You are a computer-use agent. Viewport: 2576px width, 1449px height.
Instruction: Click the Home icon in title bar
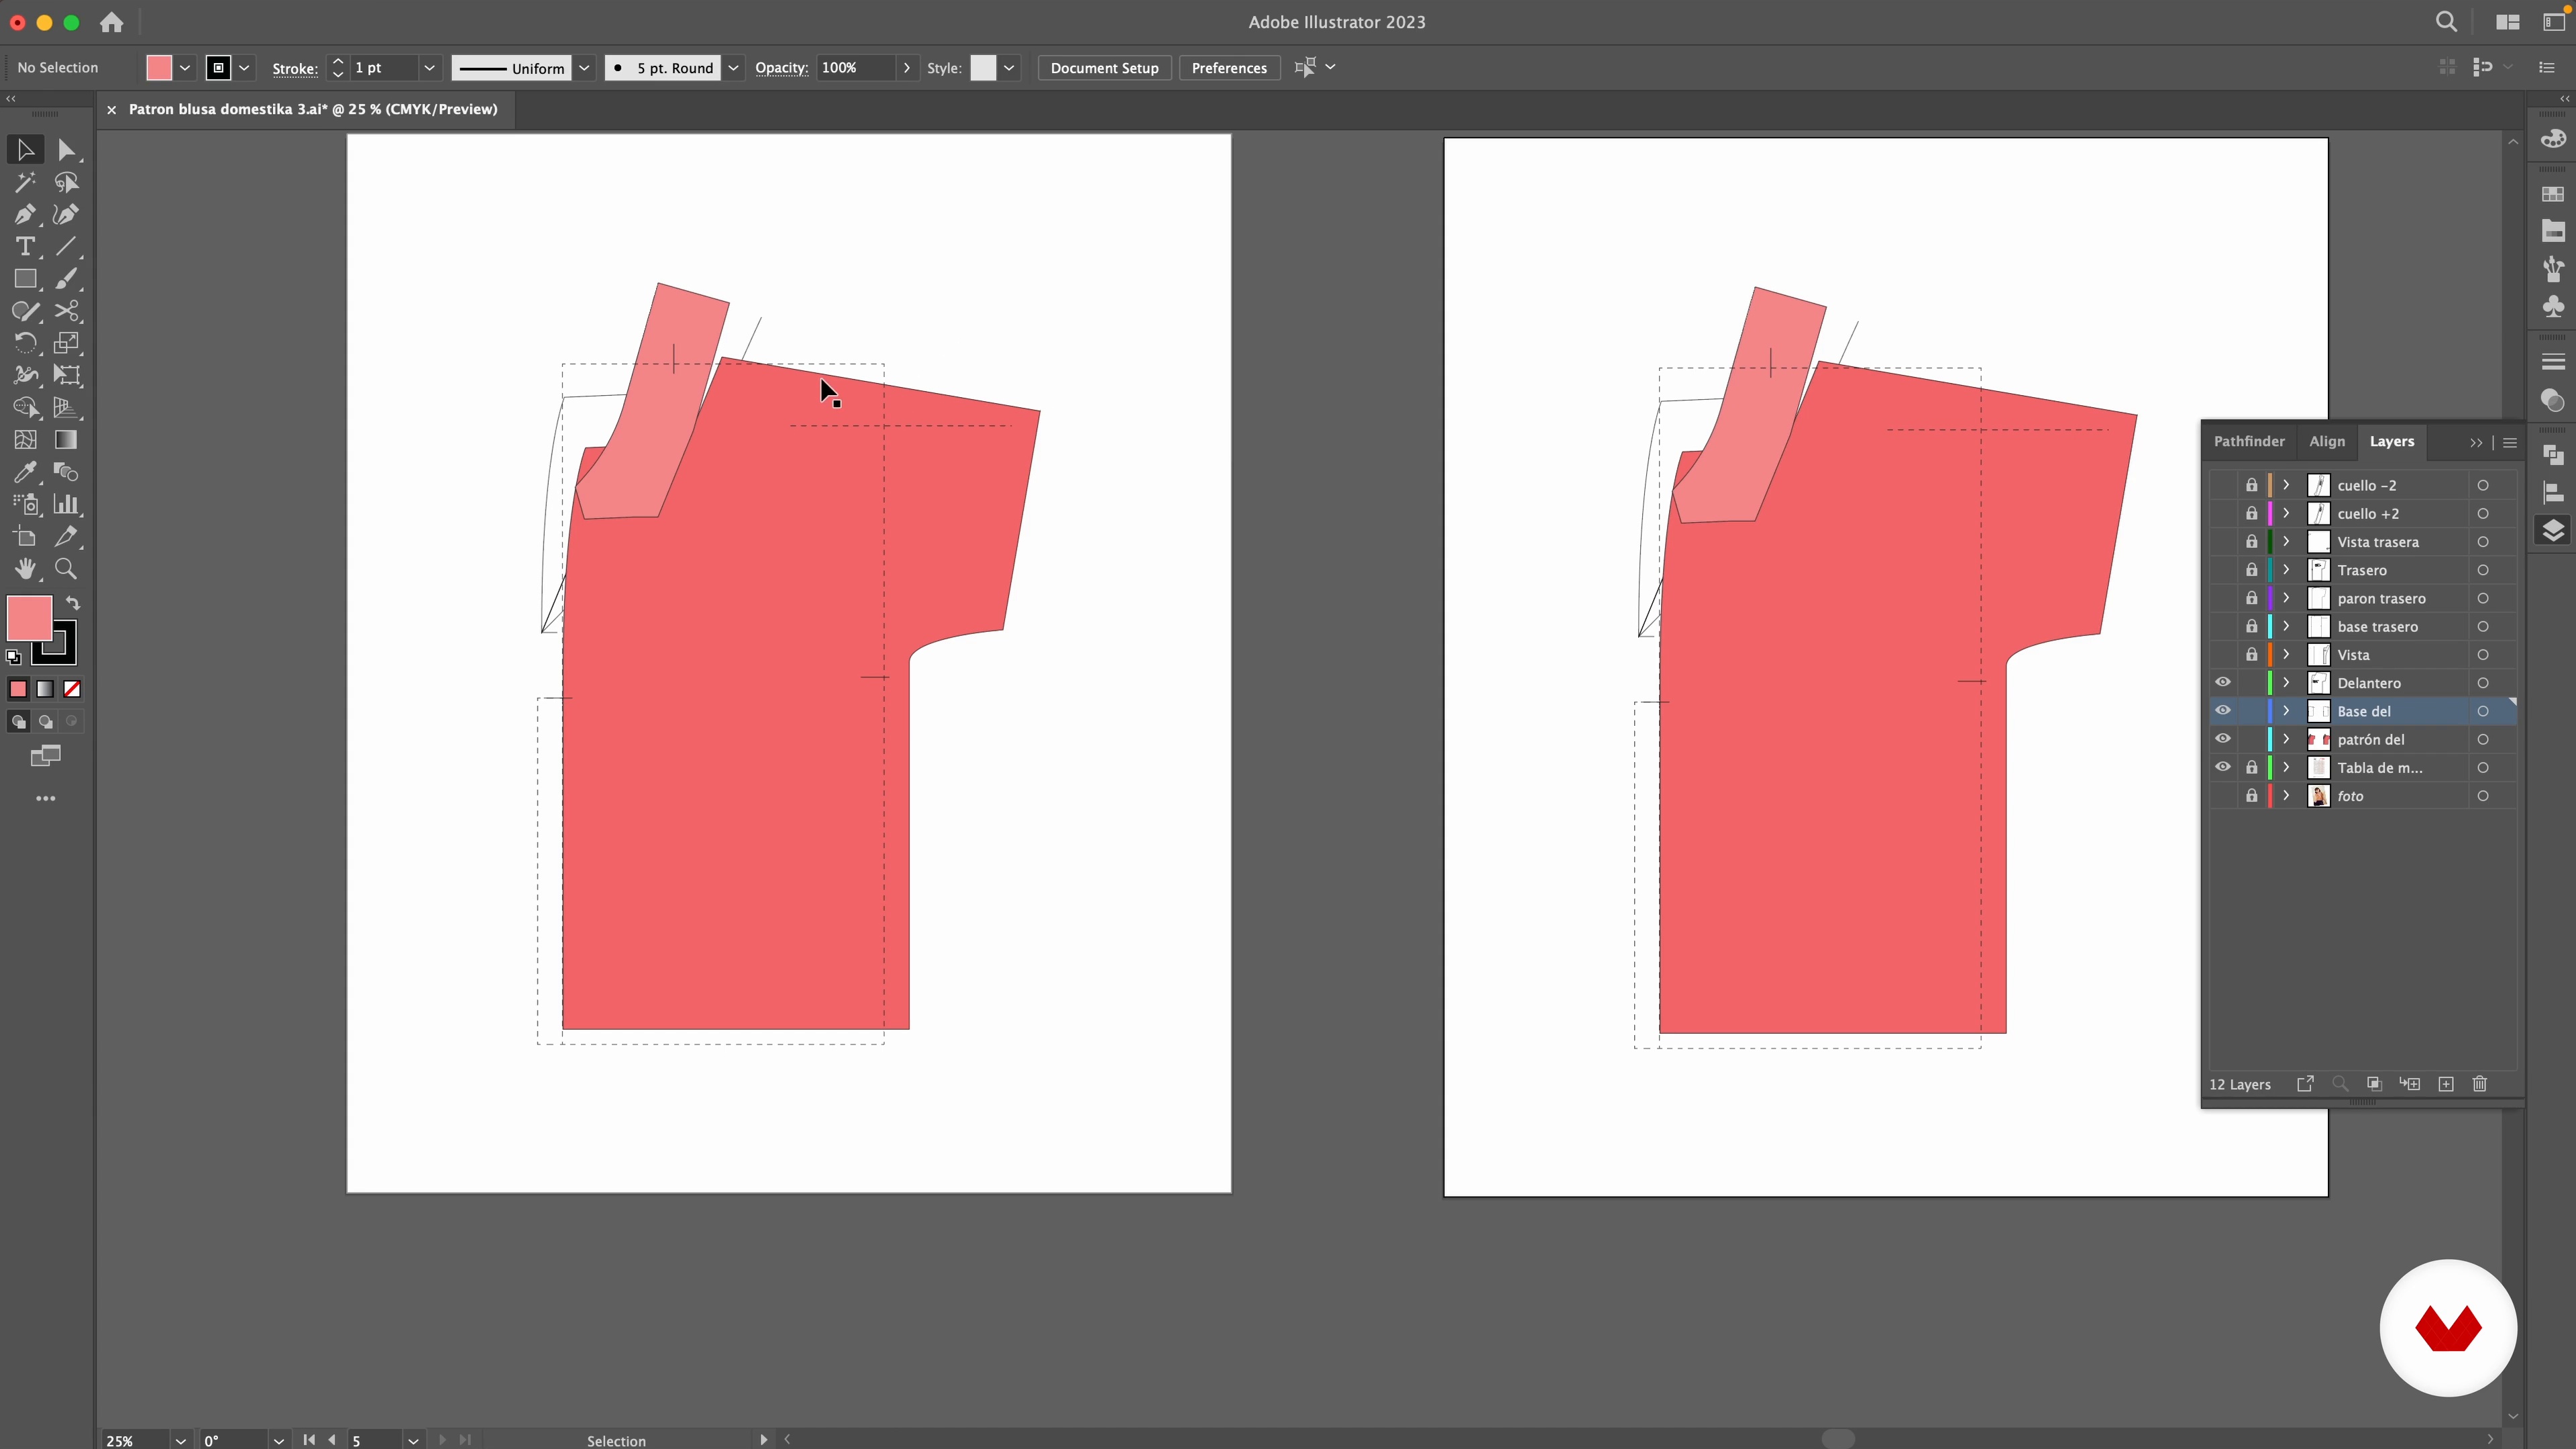(112, 22)
